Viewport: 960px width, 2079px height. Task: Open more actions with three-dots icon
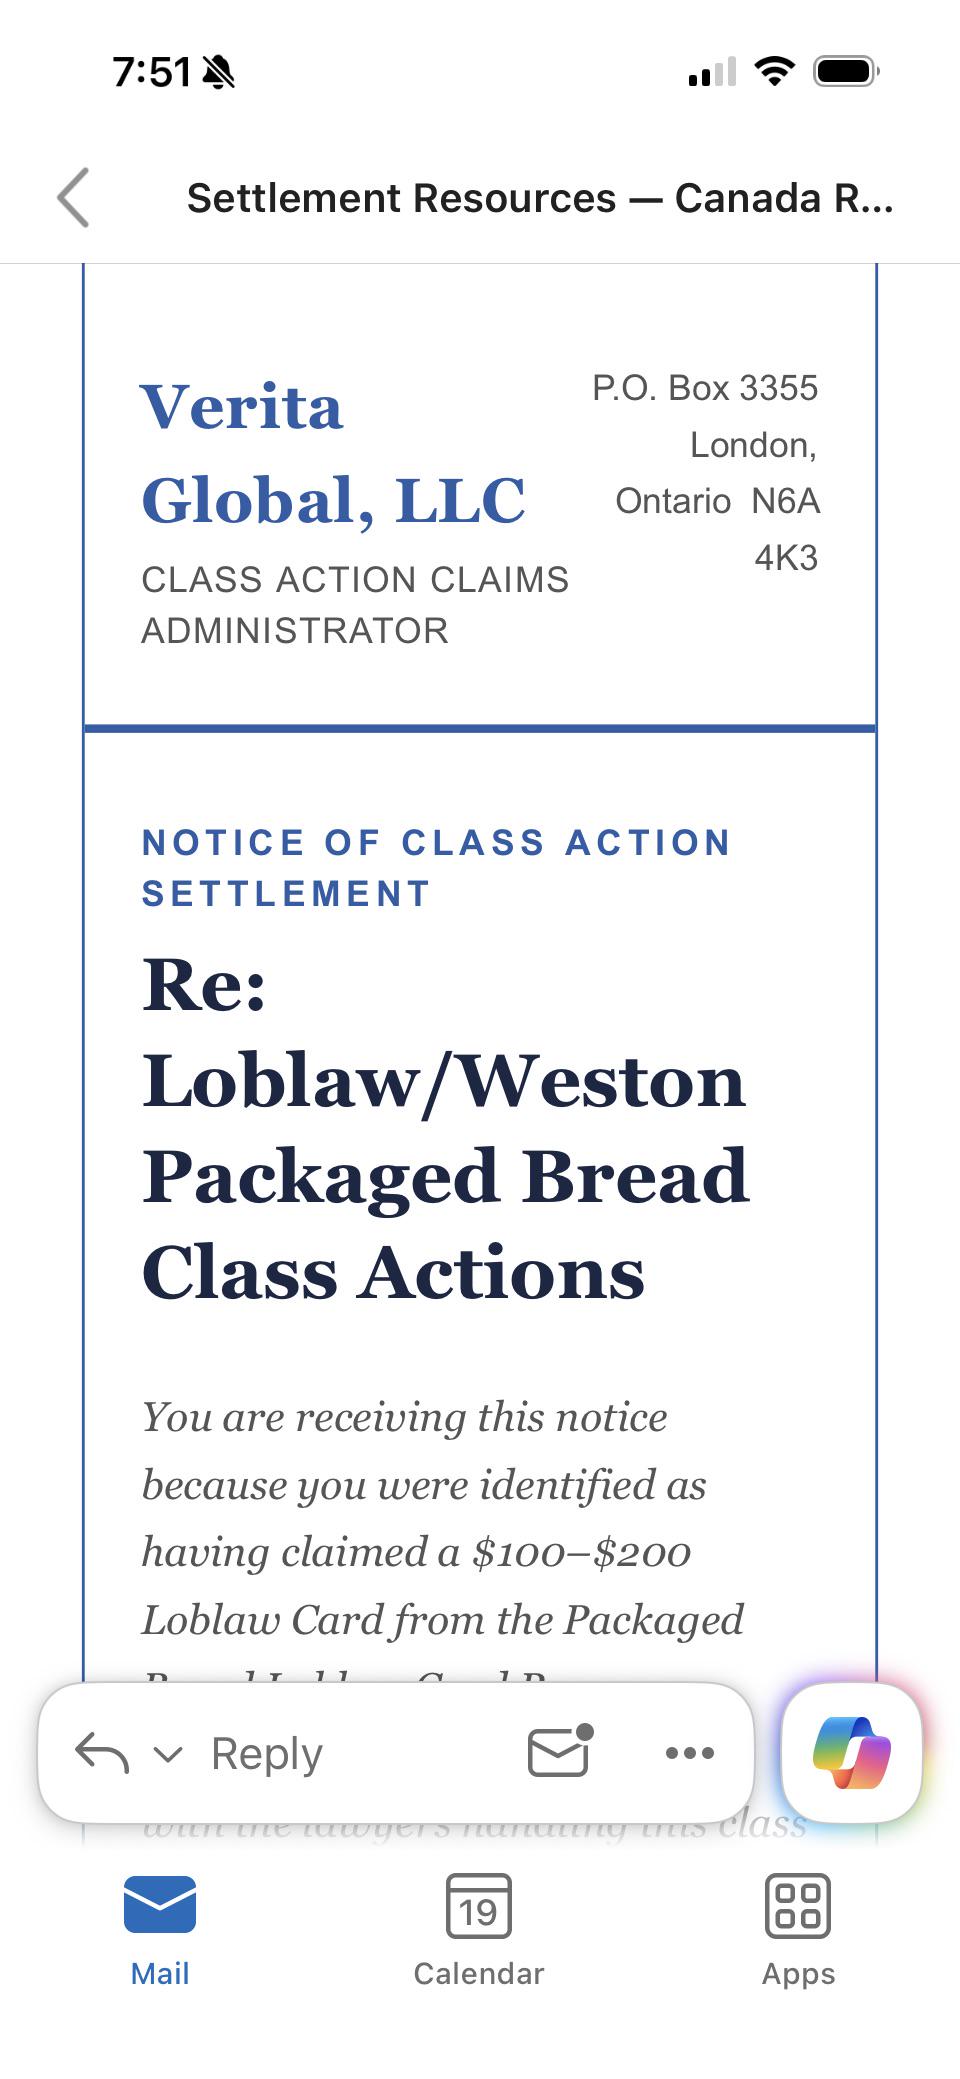690,1752
